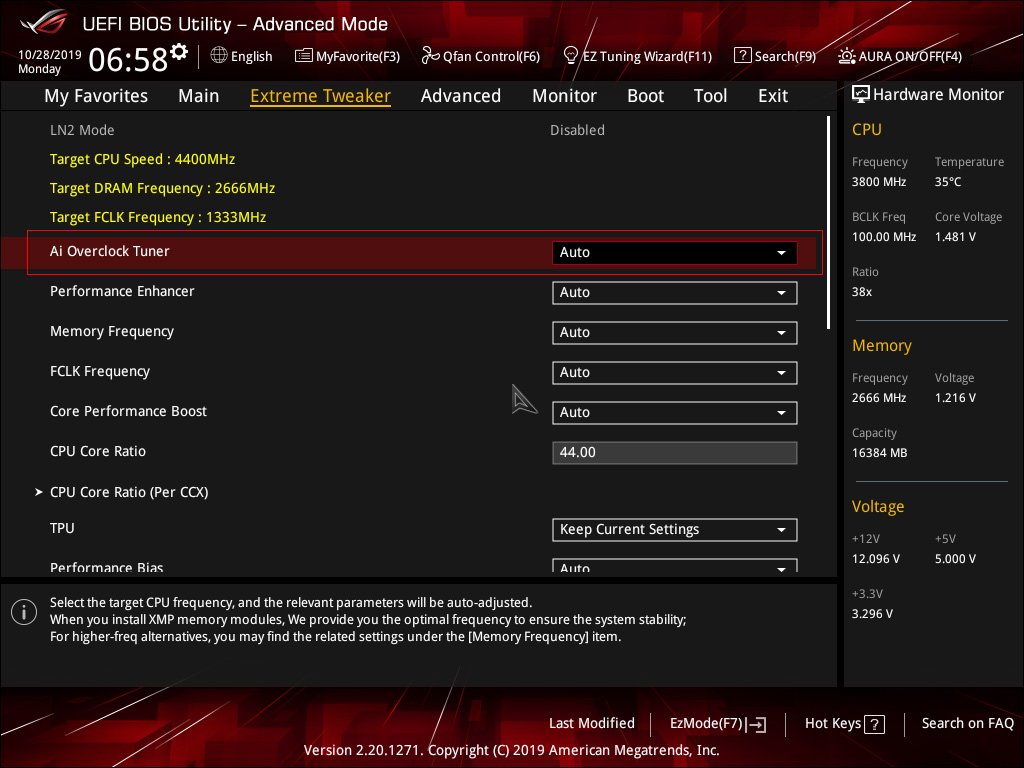Open the Performance Bias dropdown
1024x768 pixels.
click(x=674, y=566)
